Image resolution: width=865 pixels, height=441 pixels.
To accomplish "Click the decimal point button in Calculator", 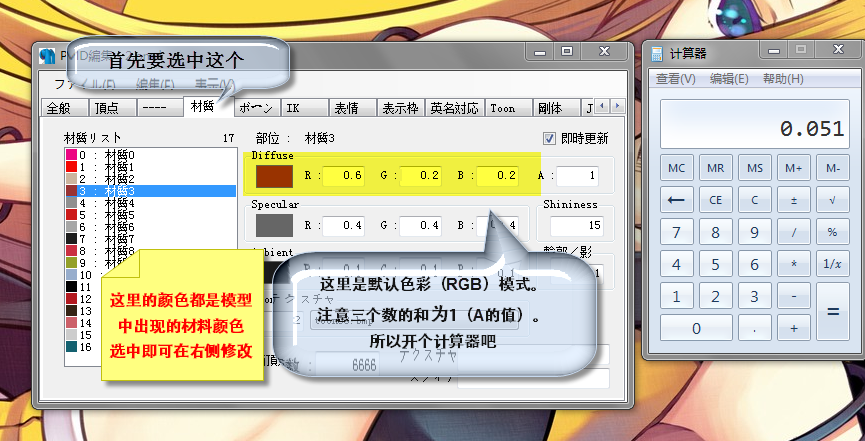I will (755, 328).
